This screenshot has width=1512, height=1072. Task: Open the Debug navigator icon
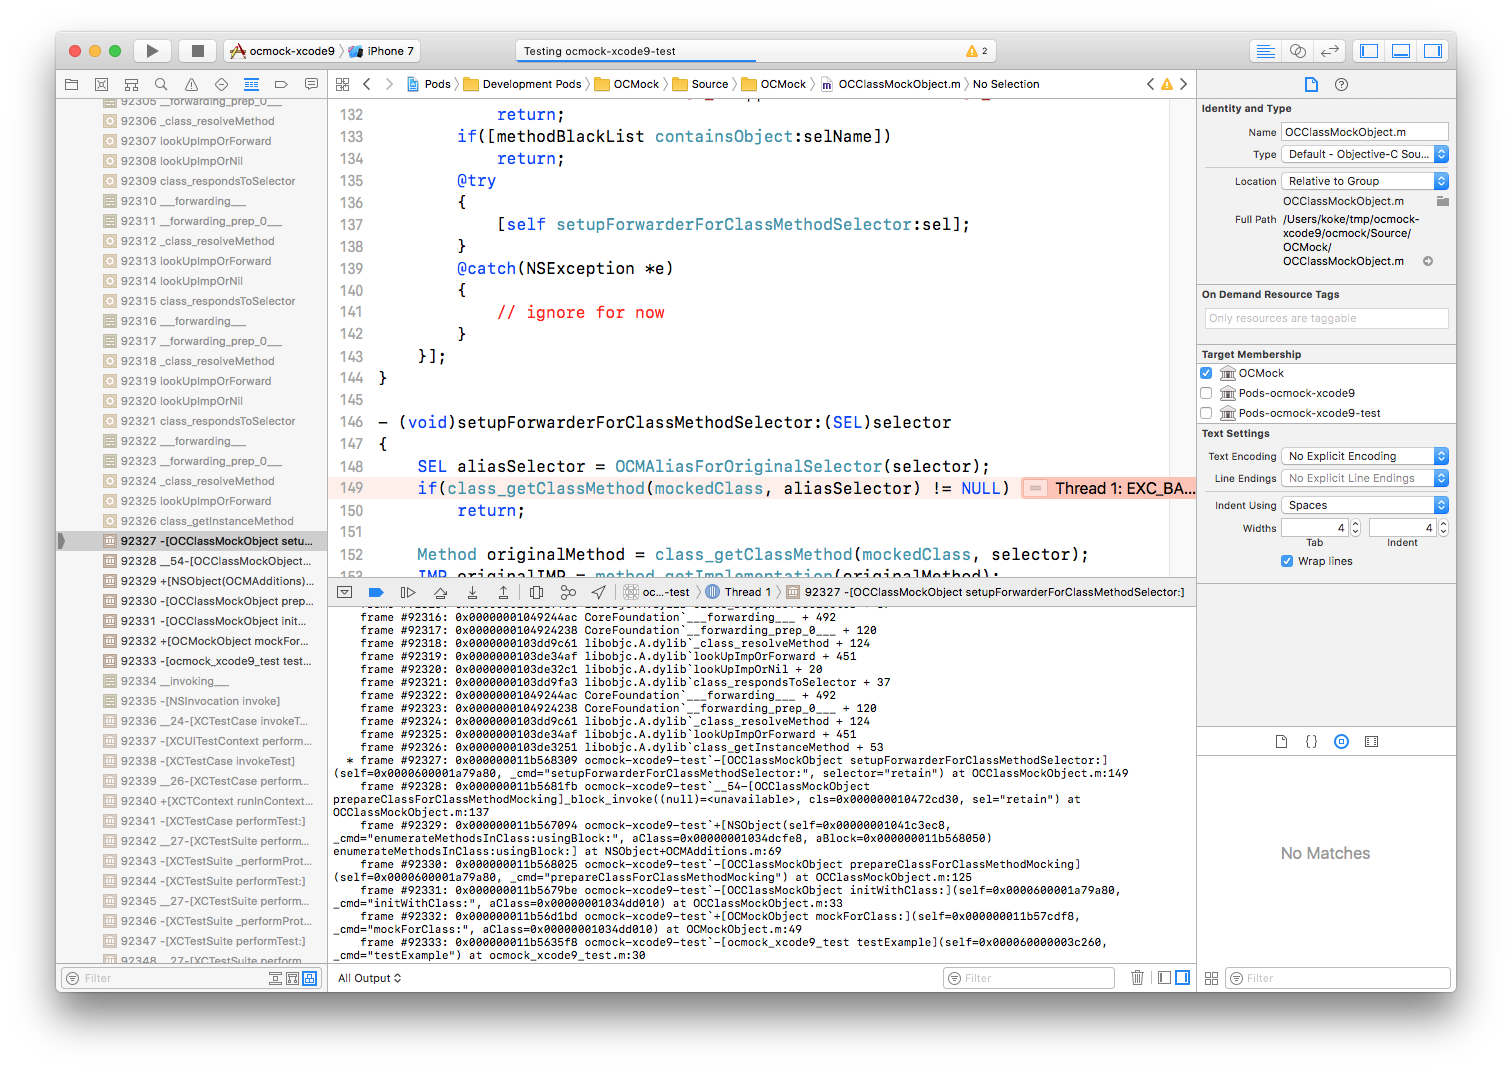[x=251, y=85]
